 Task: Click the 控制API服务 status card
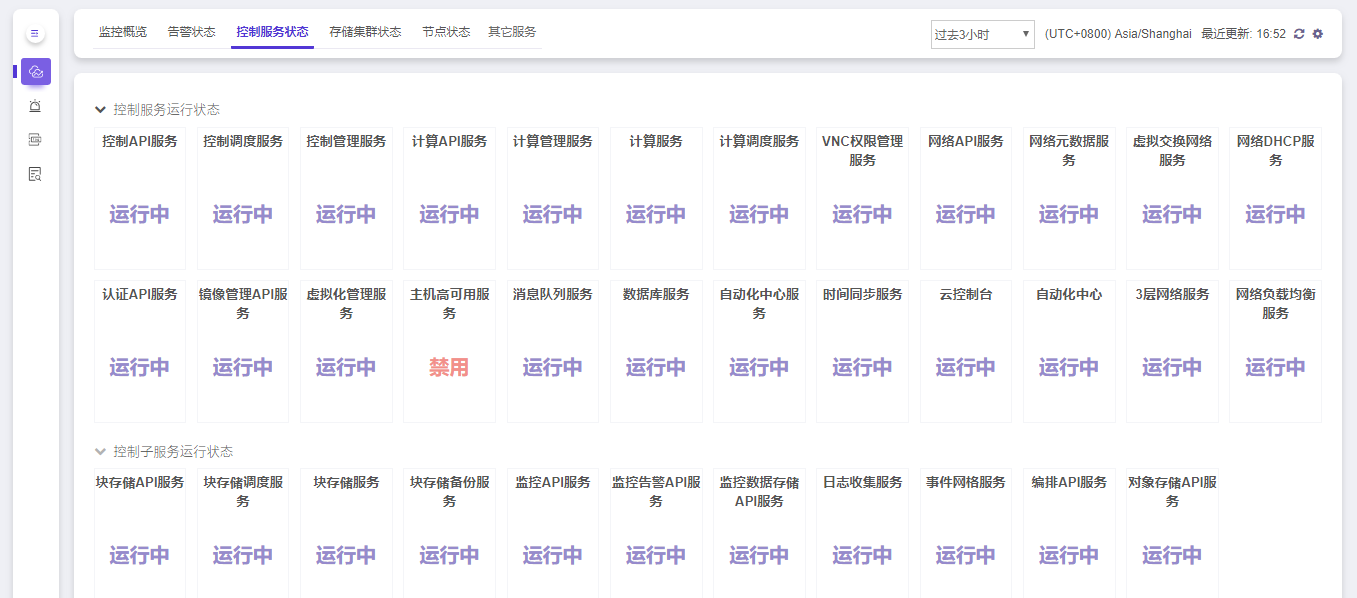tap(140, 198)
